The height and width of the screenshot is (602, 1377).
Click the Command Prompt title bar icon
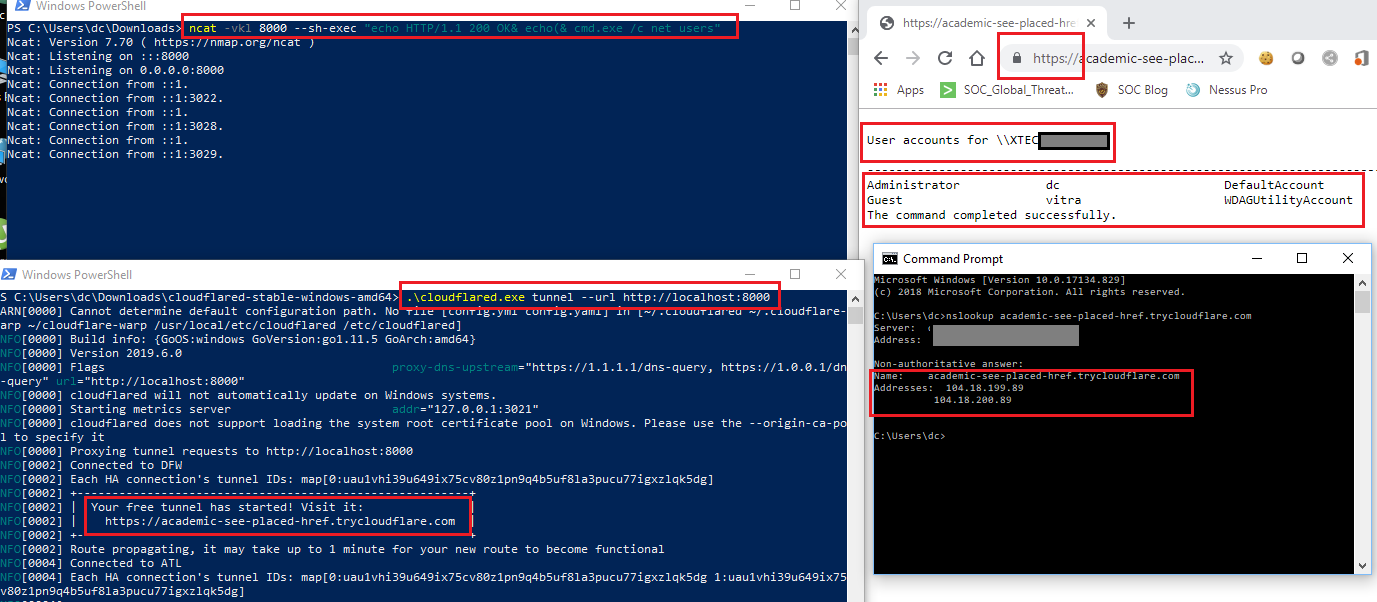889,258
